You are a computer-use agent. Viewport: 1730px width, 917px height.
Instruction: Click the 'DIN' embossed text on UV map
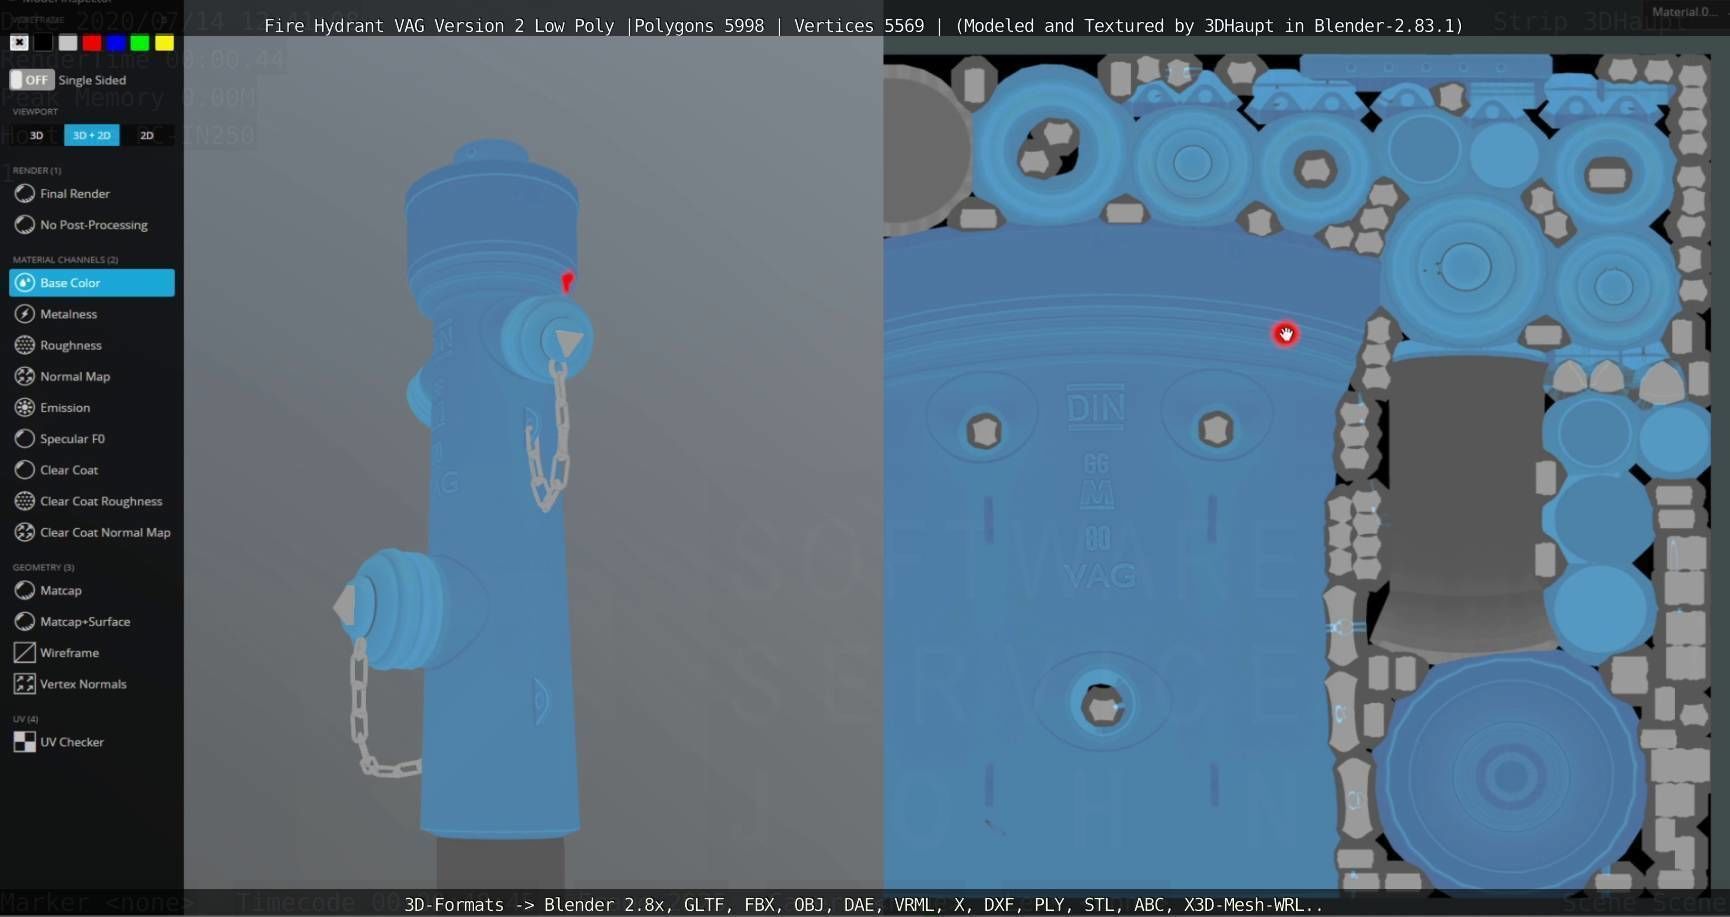coord(1096,408)
